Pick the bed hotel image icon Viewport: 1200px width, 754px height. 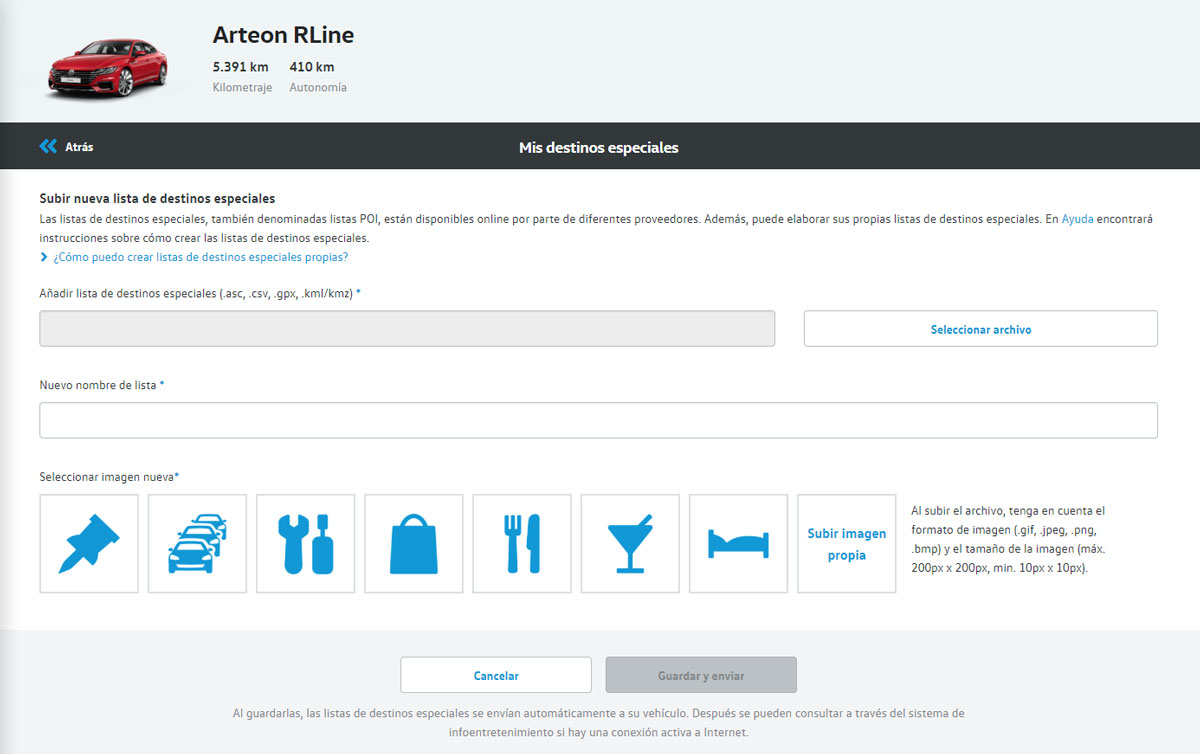pos(738,544)
